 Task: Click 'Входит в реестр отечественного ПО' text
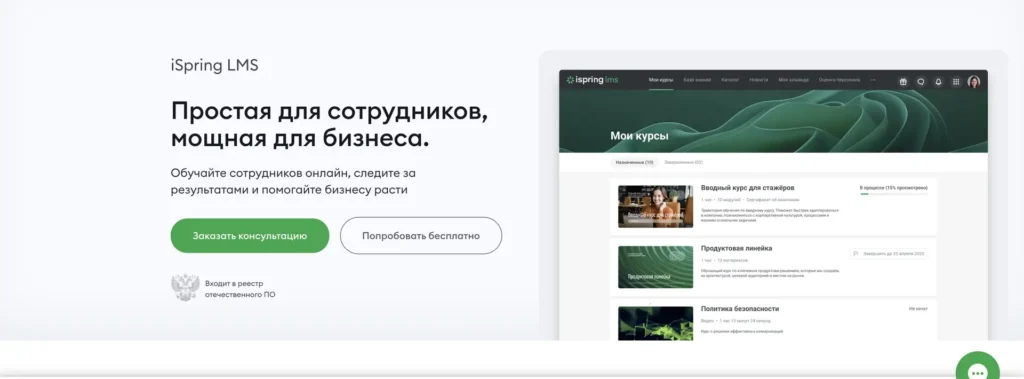click(x=240, y=289)
